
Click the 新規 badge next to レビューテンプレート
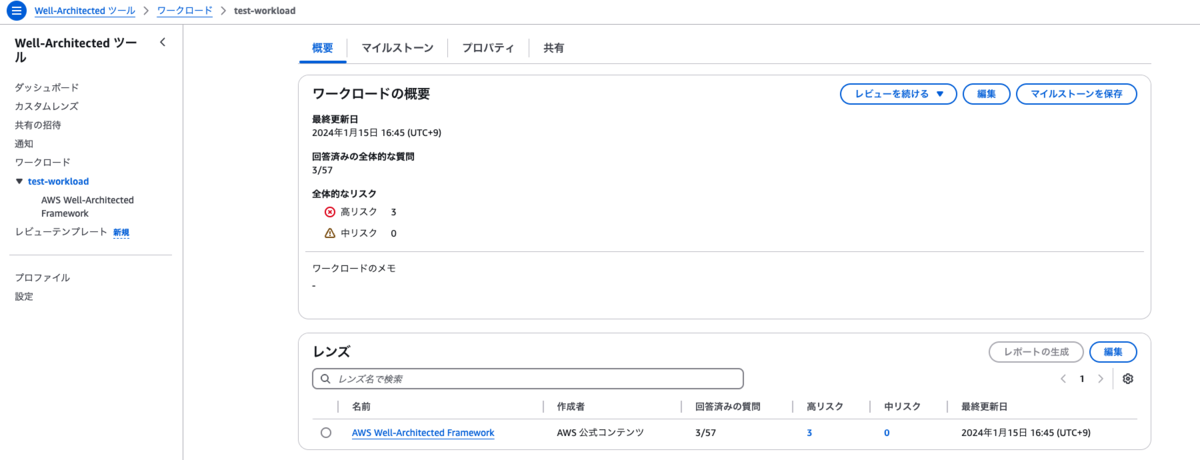pyautogui.click(x=121, y=232)
